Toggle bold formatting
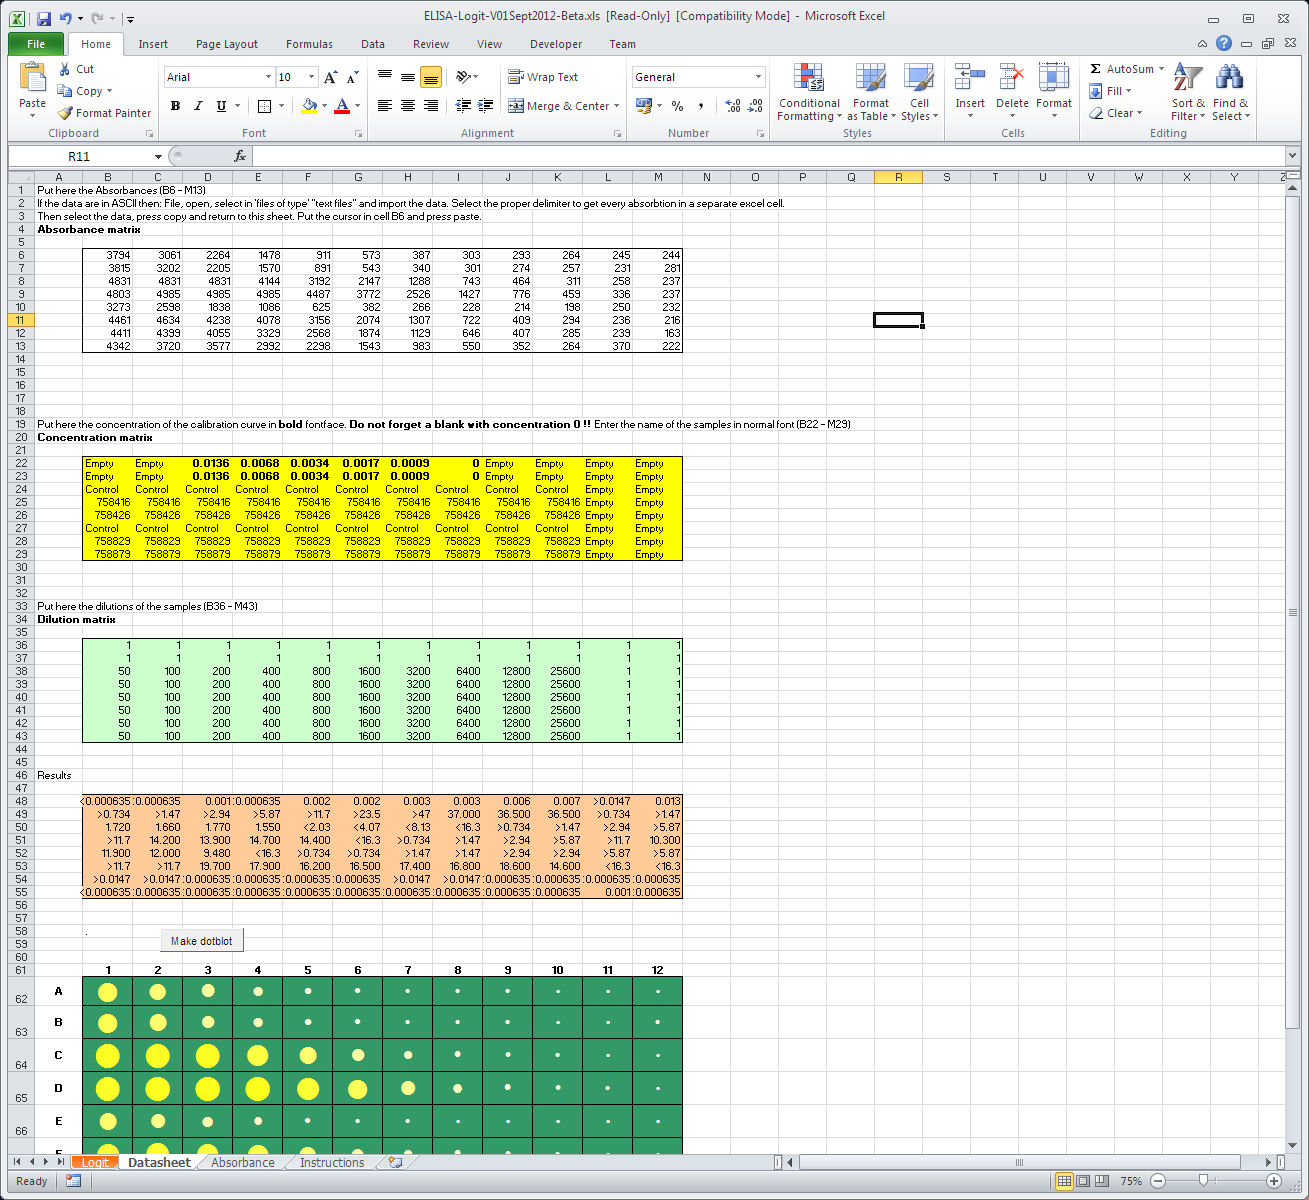 175,105
